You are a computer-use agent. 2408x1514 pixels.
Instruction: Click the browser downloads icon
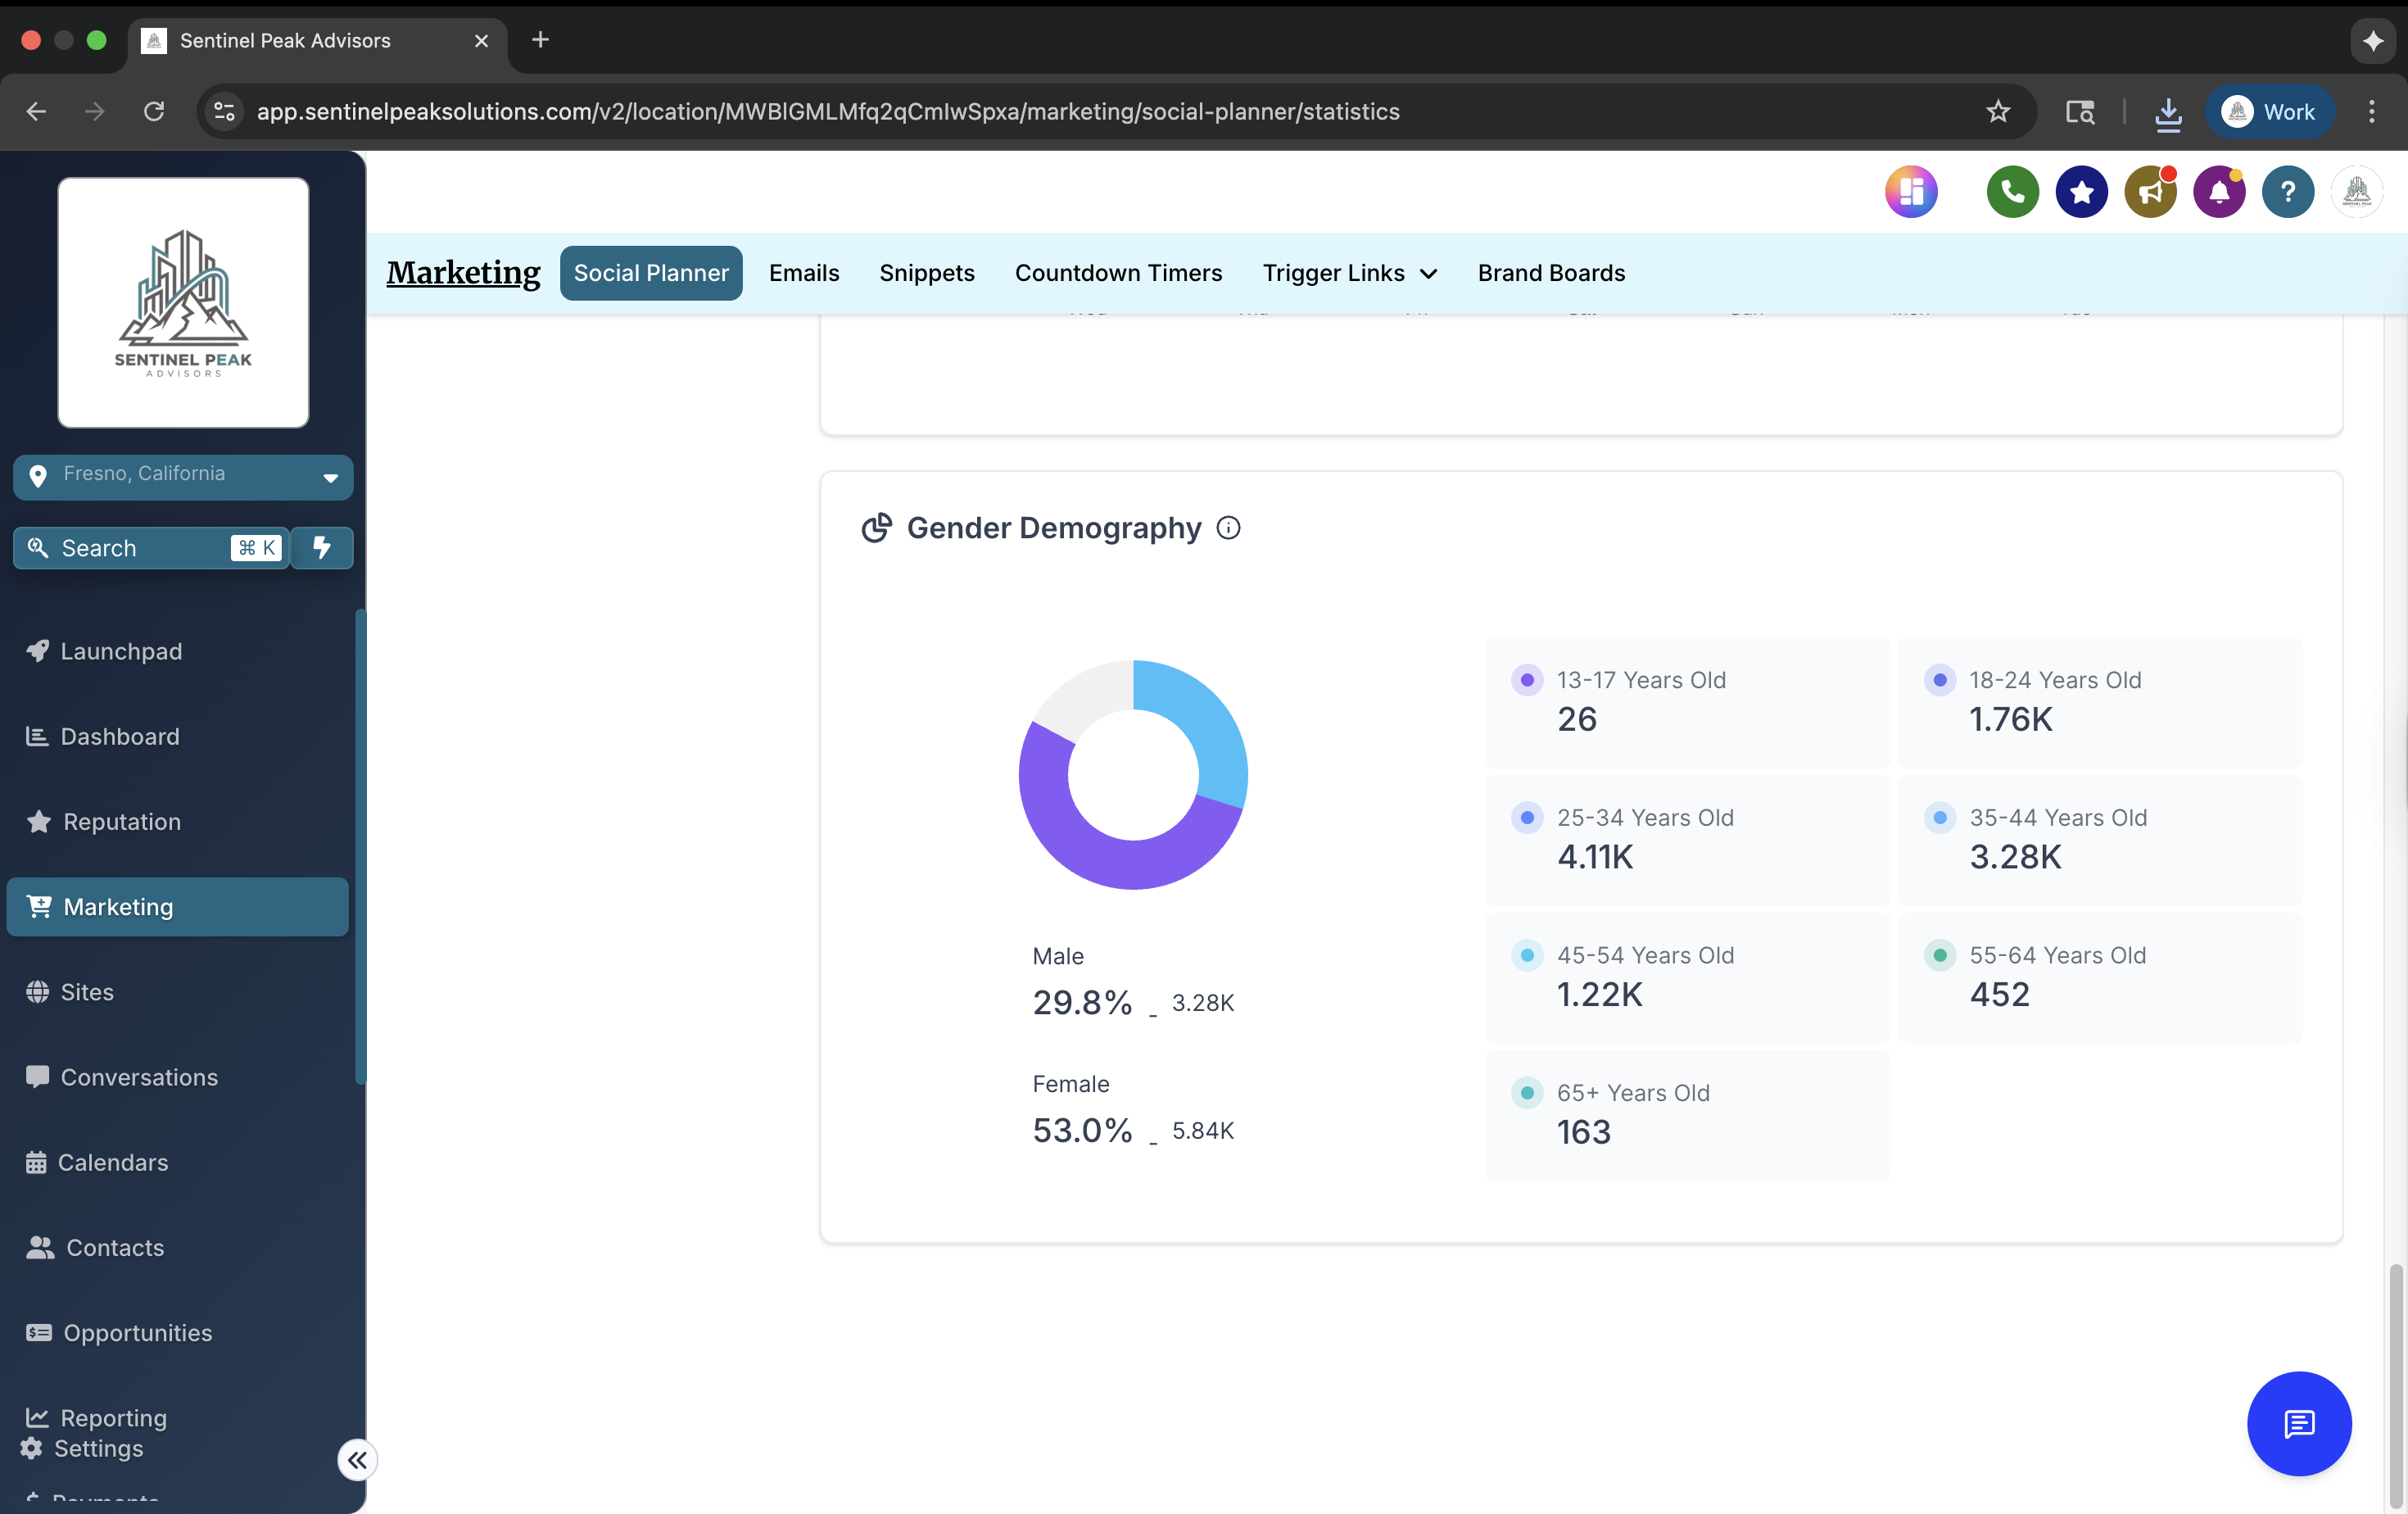point(2168,112)
